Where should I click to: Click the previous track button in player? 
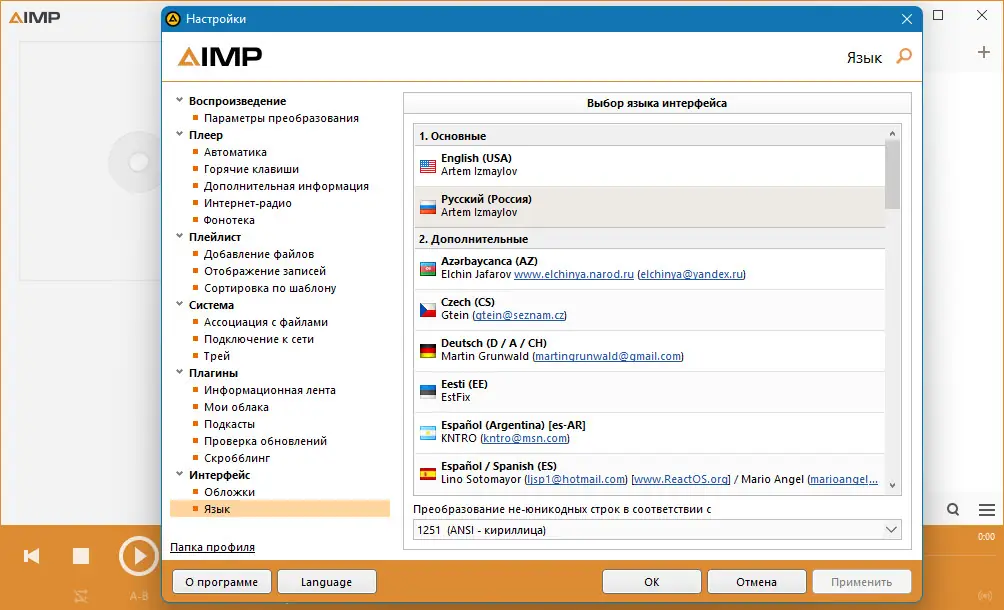(31, 556)
